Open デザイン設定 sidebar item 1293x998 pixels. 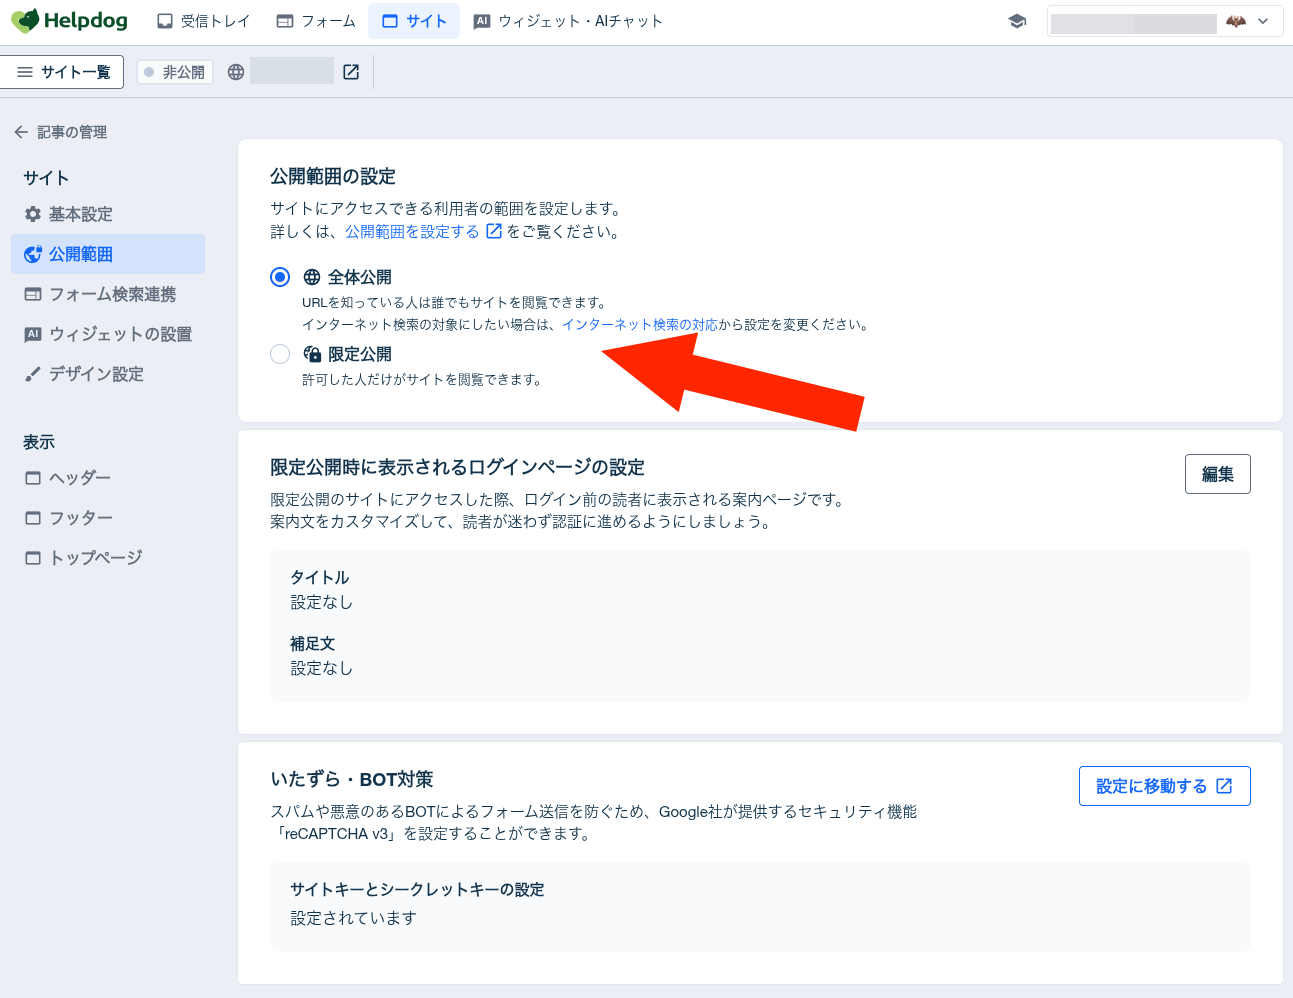coord(108,374)
